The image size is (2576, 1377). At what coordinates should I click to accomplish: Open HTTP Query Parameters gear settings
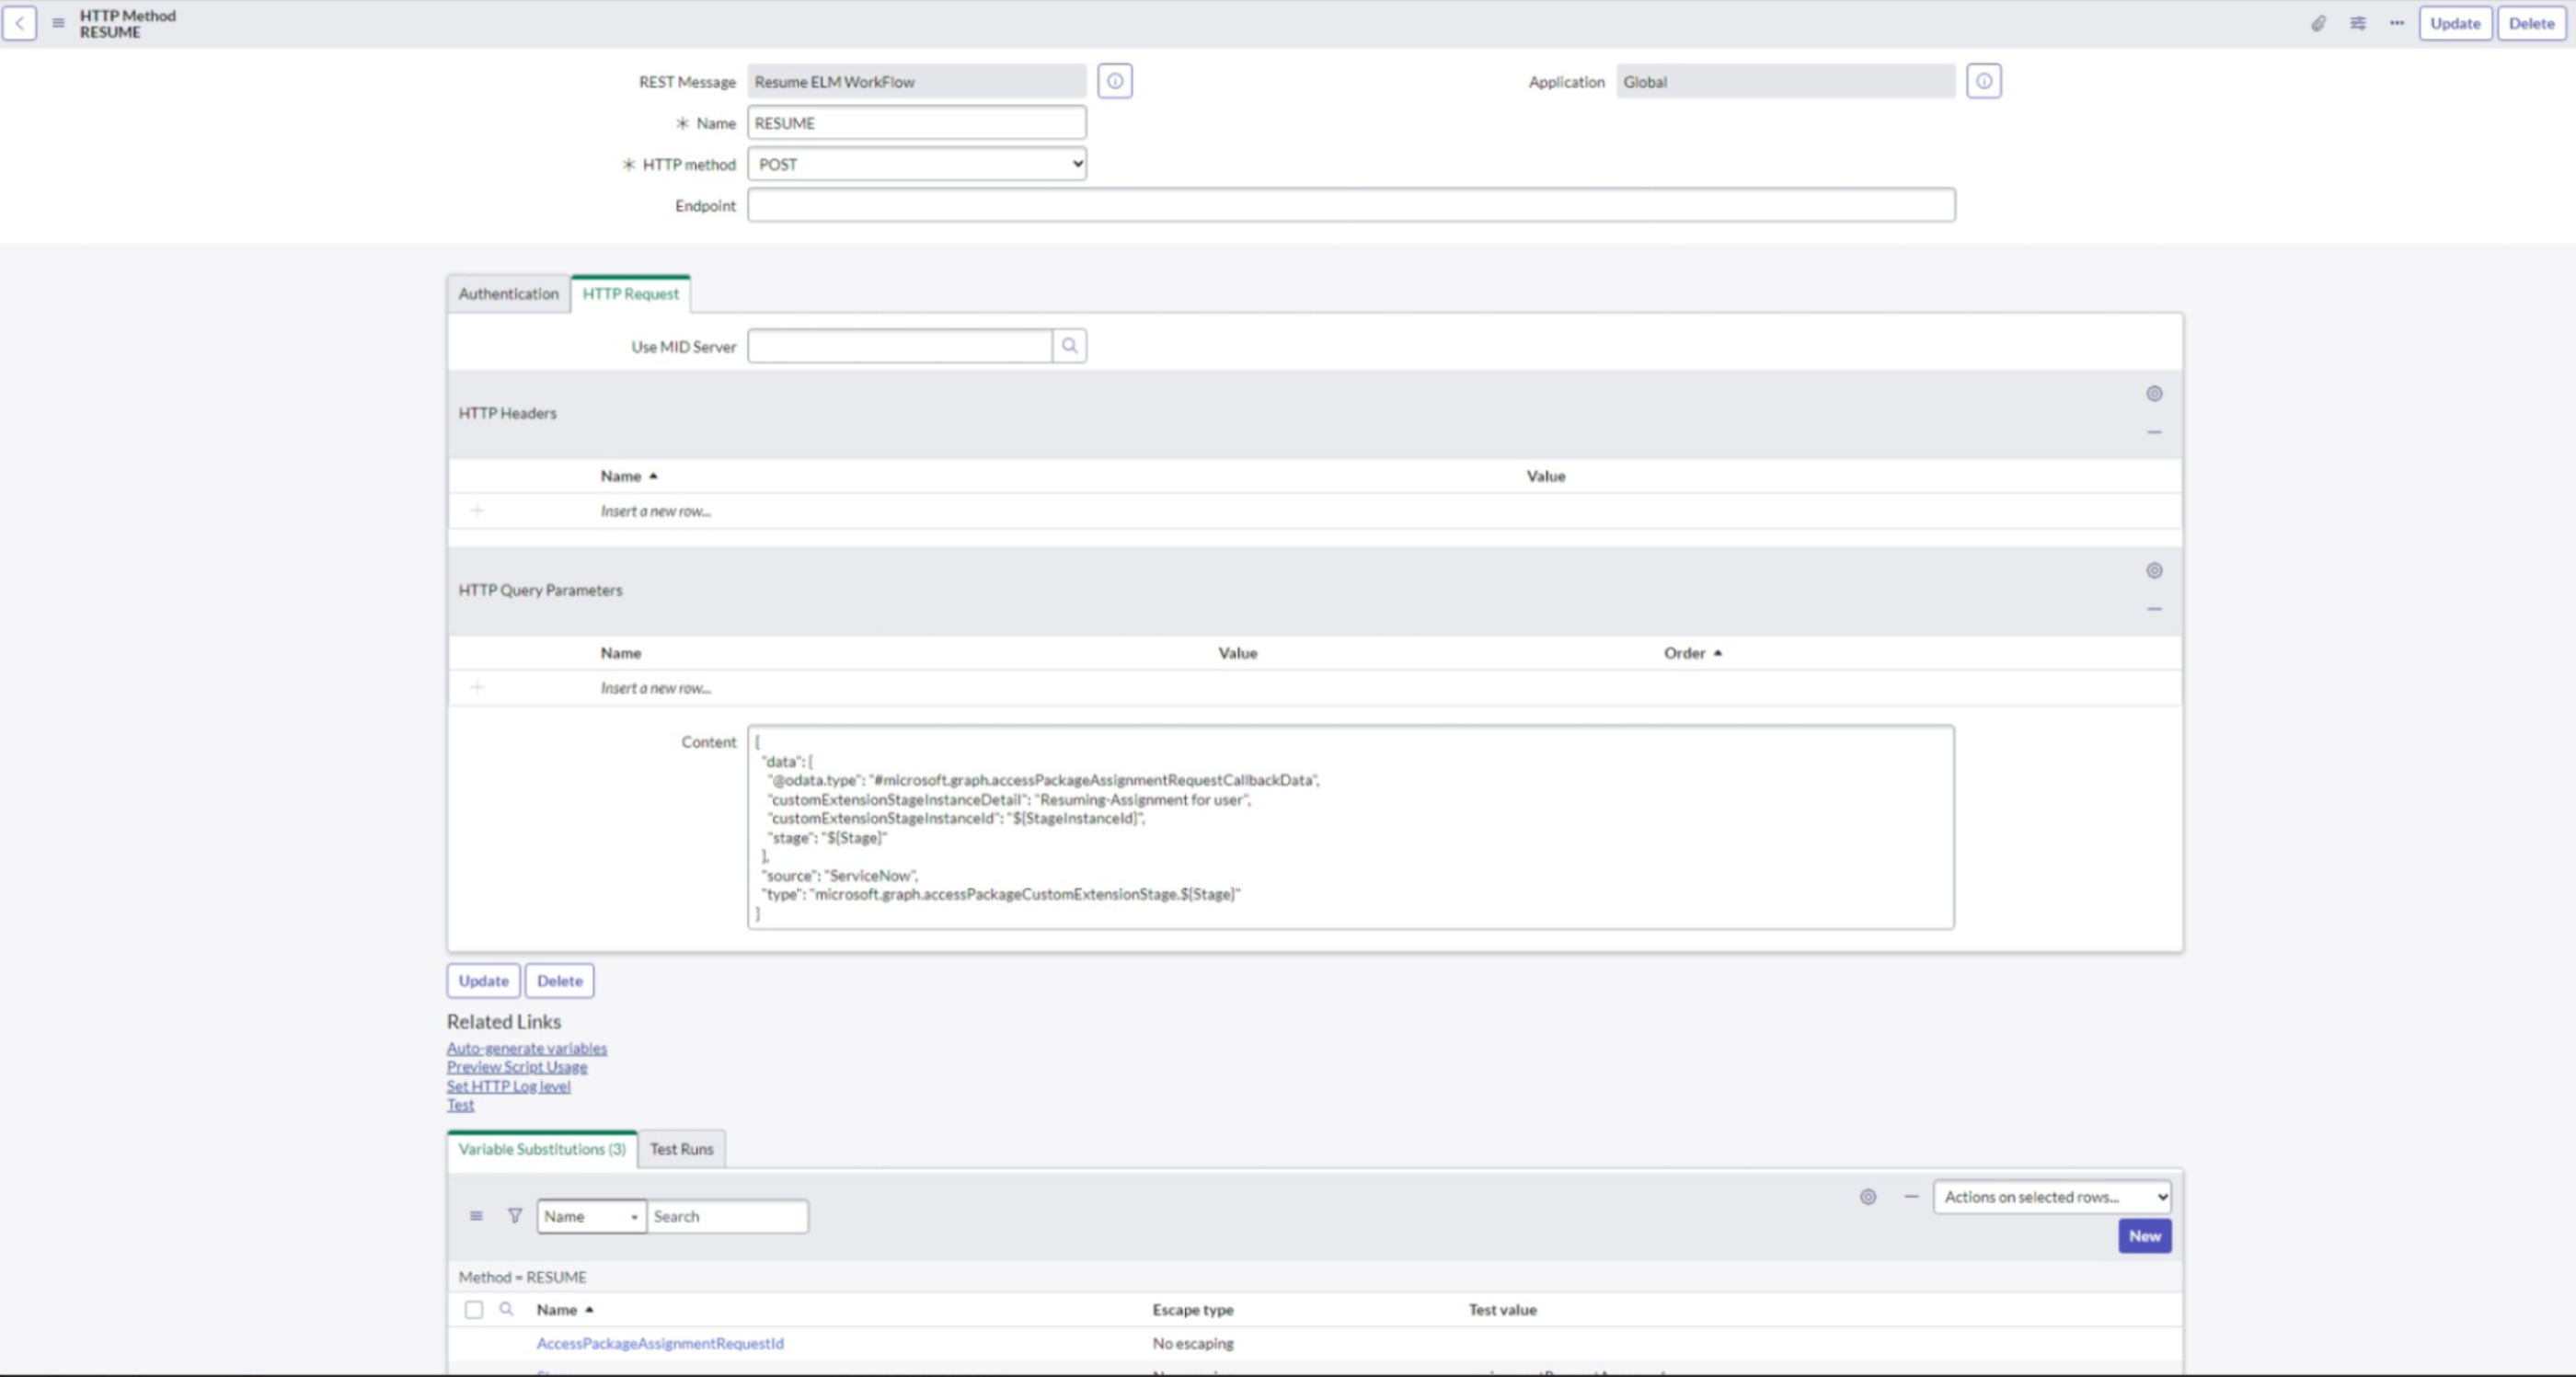pyautogui.click(x=2154, y=571)
